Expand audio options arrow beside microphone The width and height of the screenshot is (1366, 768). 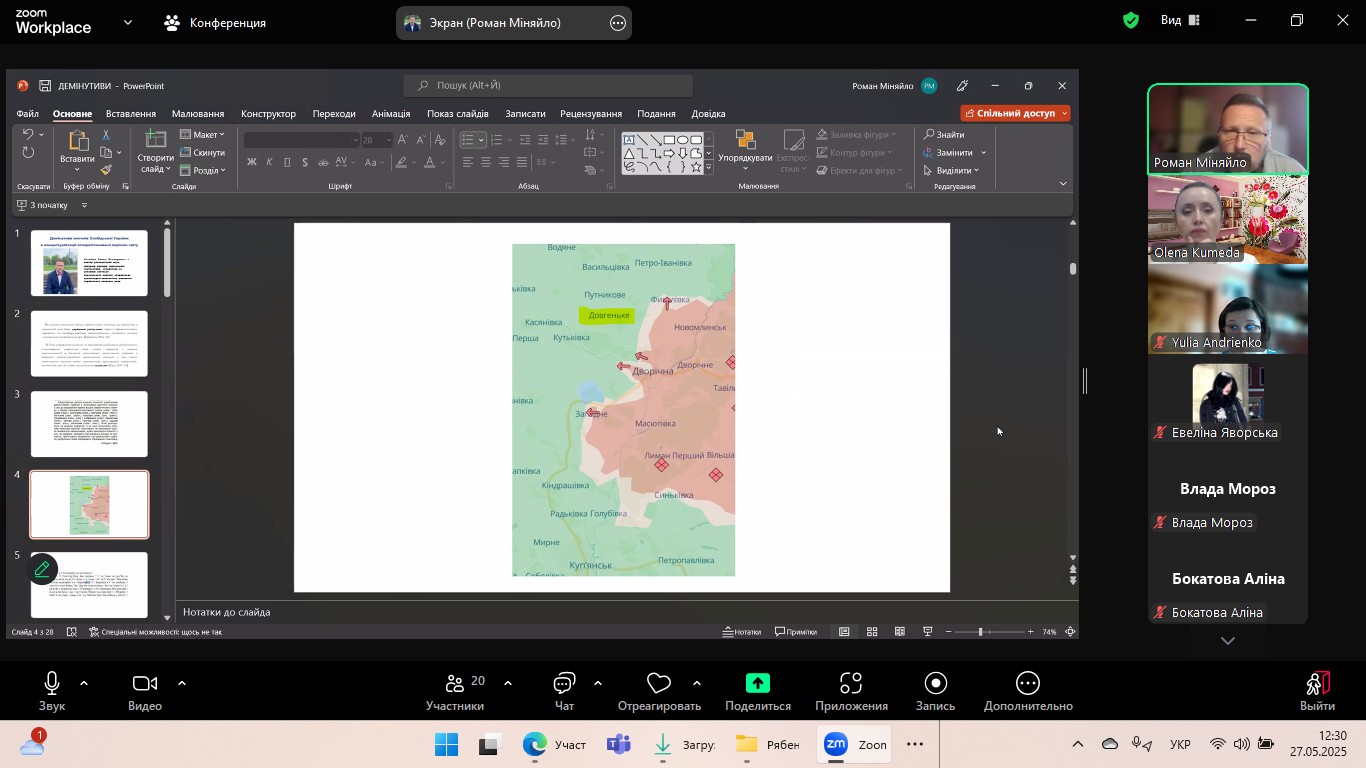click(84, 684)
